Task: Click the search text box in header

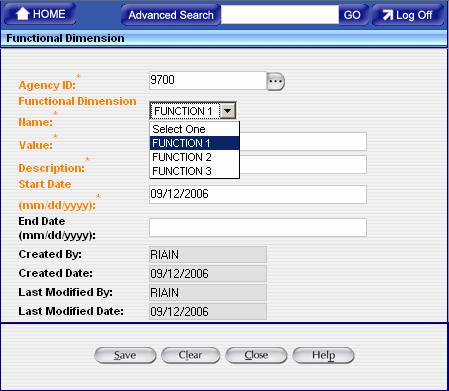Action: (280, 15)
